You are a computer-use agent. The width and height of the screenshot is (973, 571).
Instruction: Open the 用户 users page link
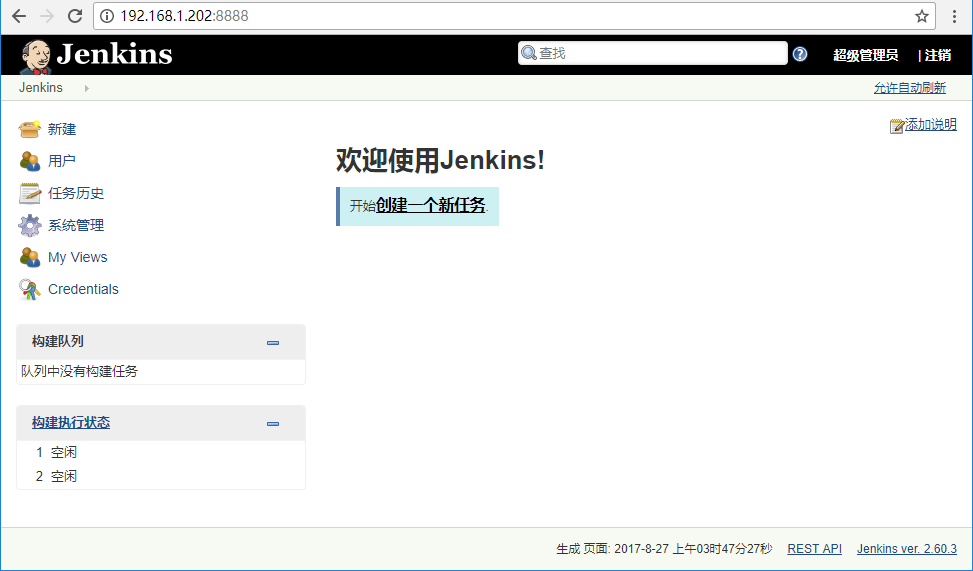click(x=61, y=161)
